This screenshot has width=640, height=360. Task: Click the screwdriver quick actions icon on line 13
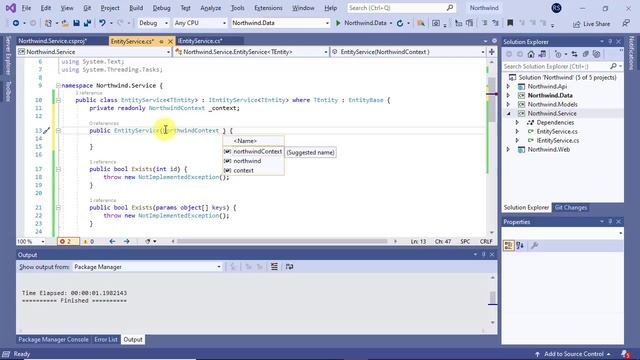pyautogui.click(x=46, y=131)
